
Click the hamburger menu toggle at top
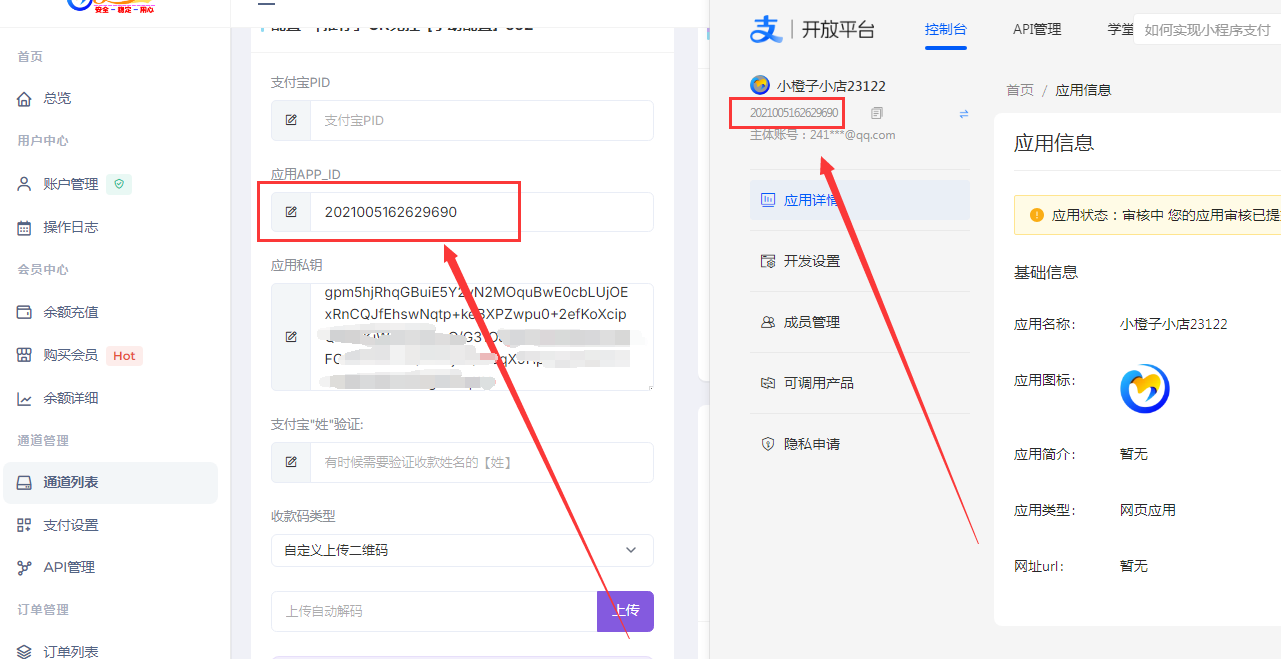266,3
